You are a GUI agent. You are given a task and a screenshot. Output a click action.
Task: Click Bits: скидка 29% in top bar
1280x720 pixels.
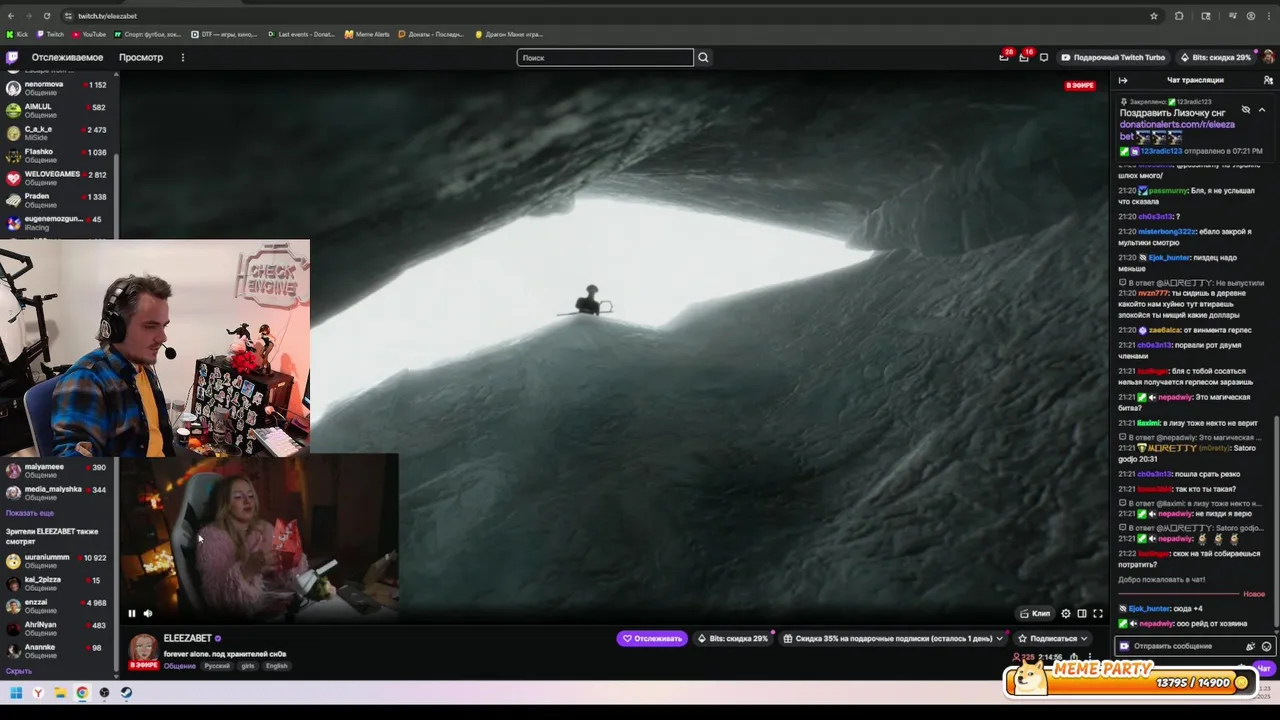(1215, 57)
